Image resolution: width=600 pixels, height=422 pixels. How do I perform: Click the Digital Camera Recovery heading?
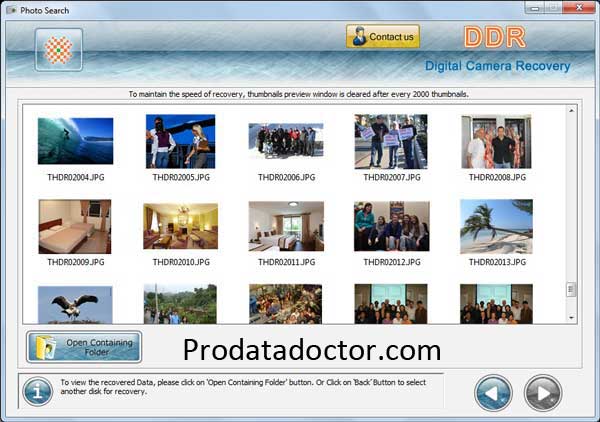click(497, 66)
